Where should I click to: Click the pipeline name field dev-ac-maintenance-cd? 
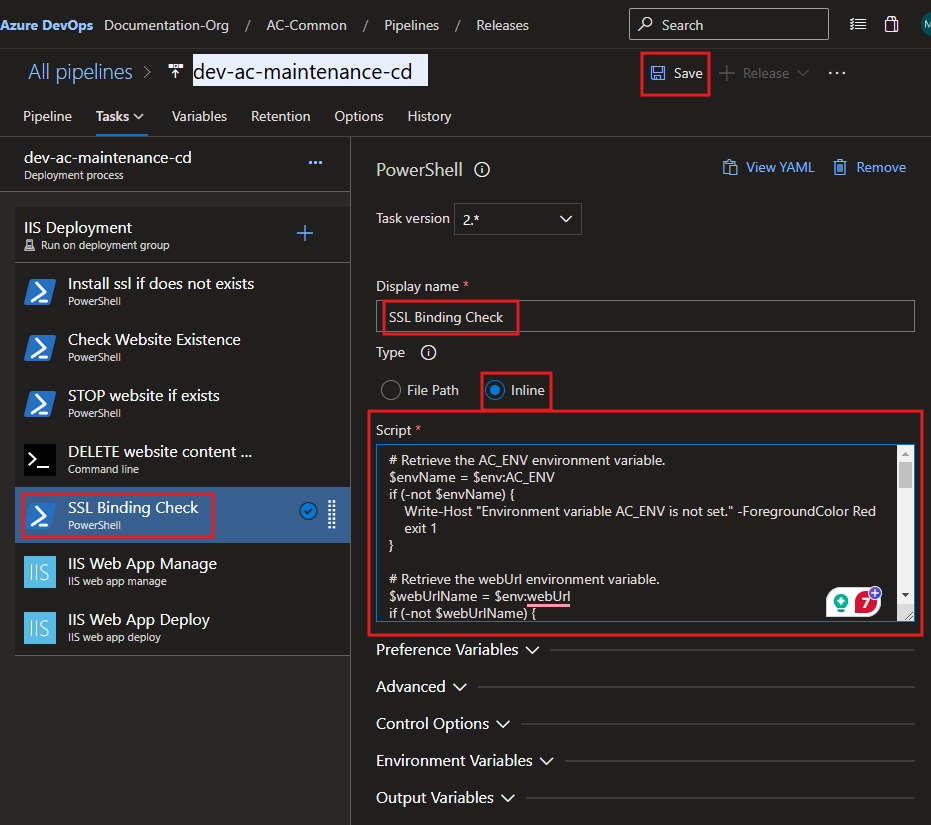(310, 70)
